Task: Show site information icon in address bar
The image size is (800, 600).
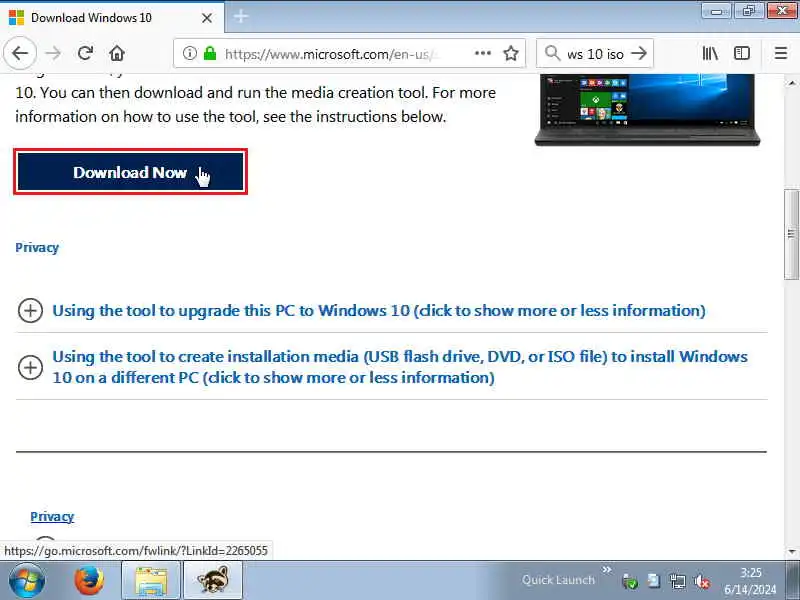Action: click(189, 53)
